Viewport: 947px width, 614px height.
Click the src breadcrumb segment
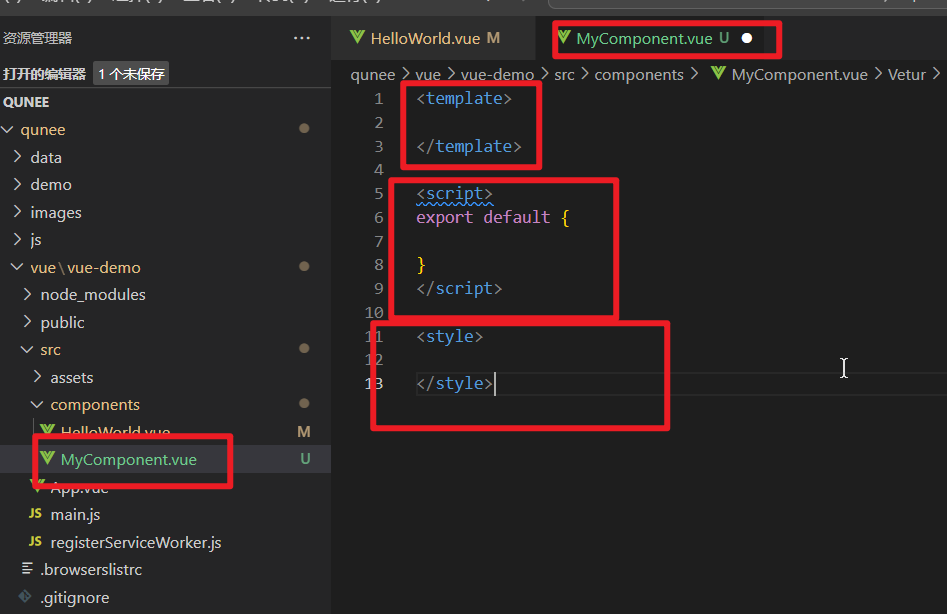click(564, 75)
